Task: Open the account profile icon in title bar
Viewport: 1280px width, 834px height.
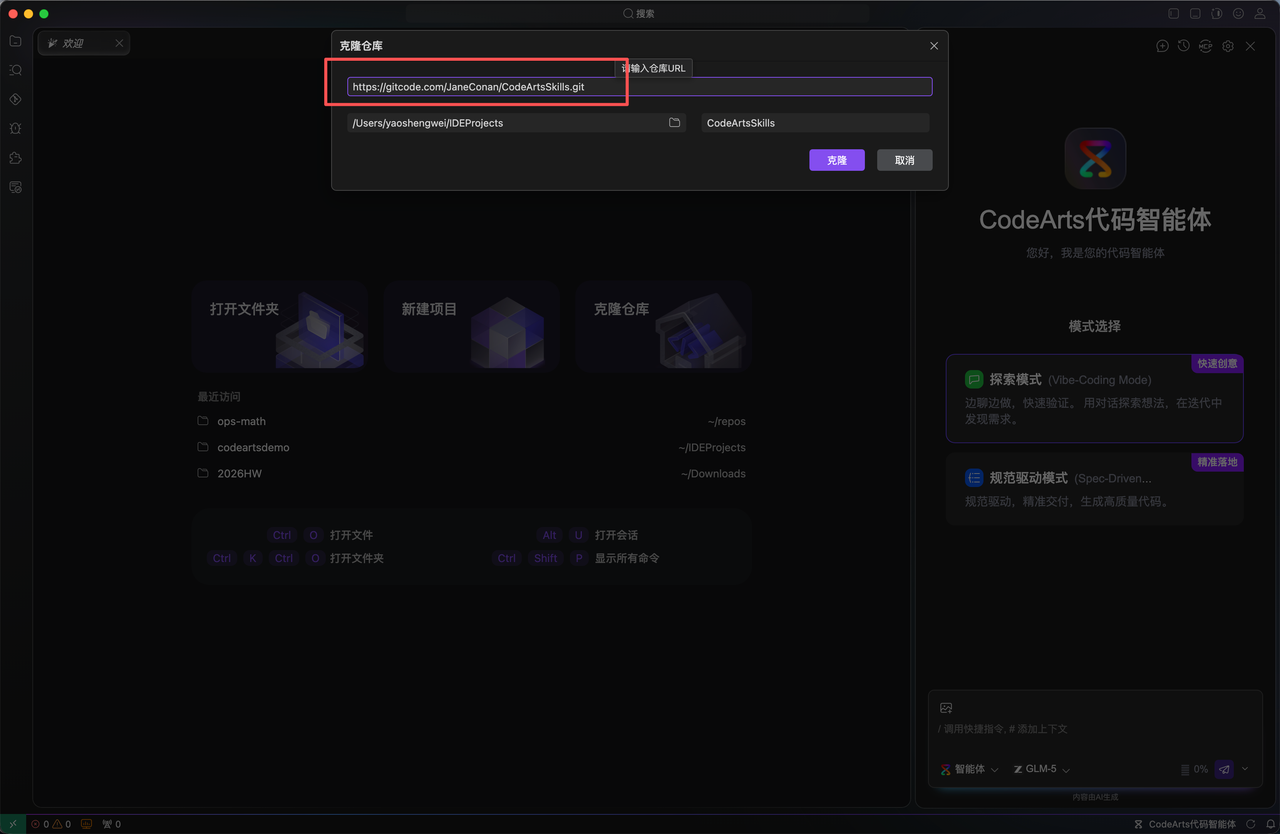Action: point(1260,14)
